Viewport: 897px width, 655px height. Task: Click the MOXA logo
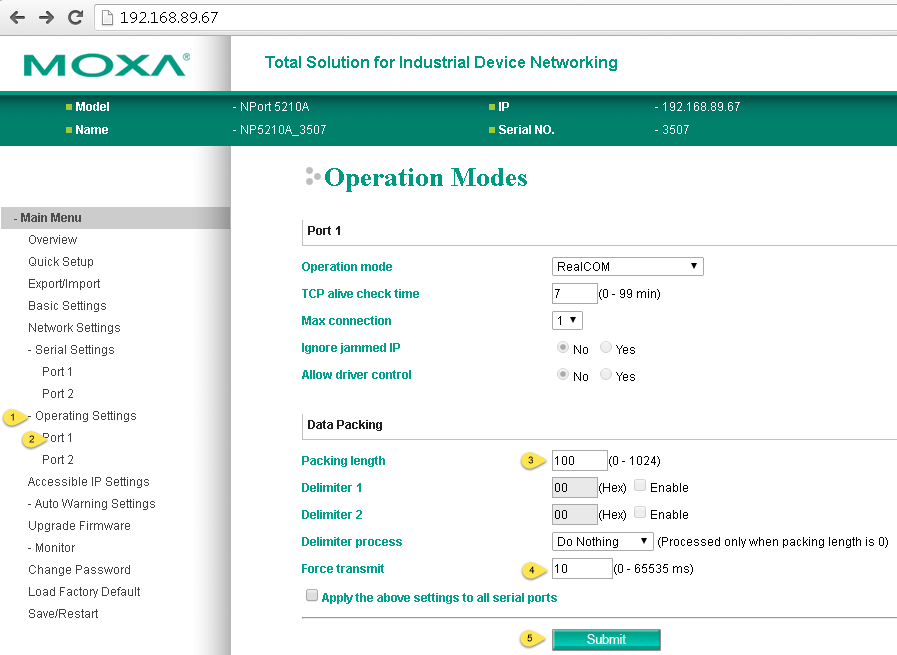coord(106,65)
